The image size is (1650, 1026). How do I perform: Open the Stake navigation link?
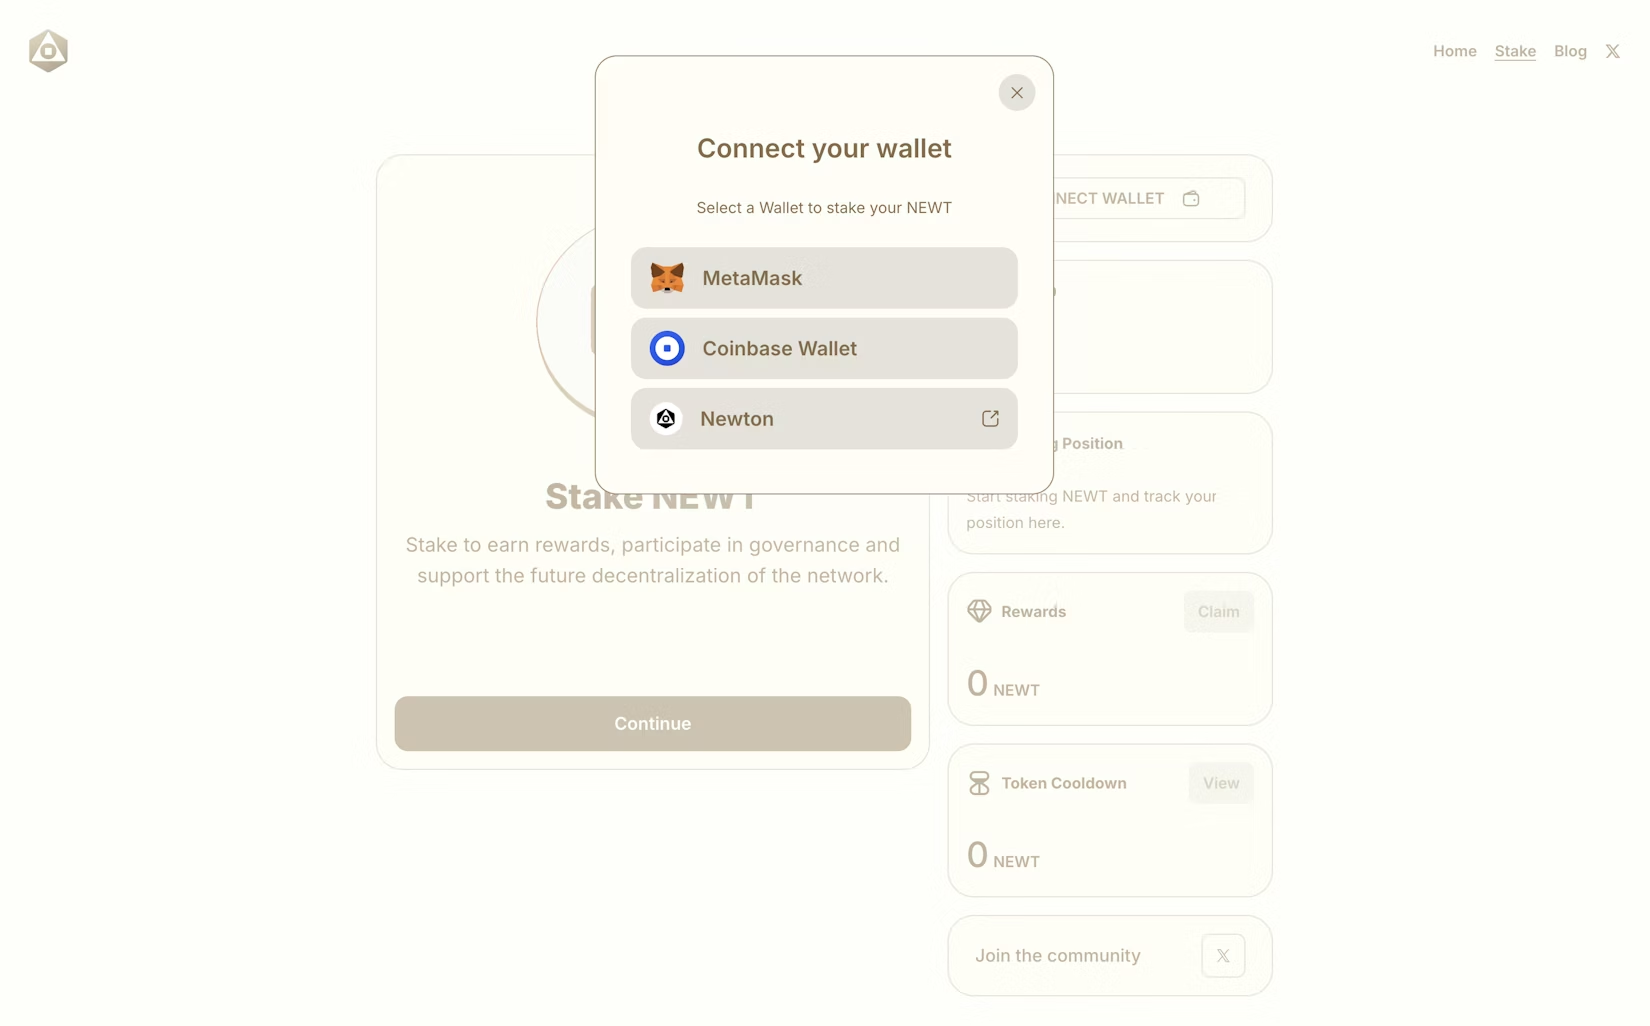coord(1514,51)
